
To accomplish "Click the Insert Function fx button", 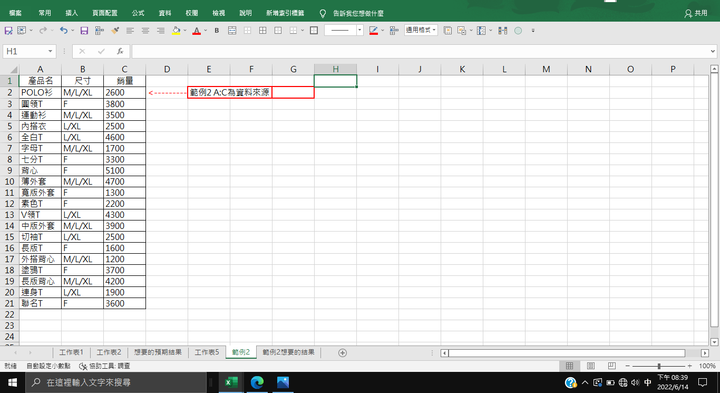I will pyautogui.click(x=120, y=51).
